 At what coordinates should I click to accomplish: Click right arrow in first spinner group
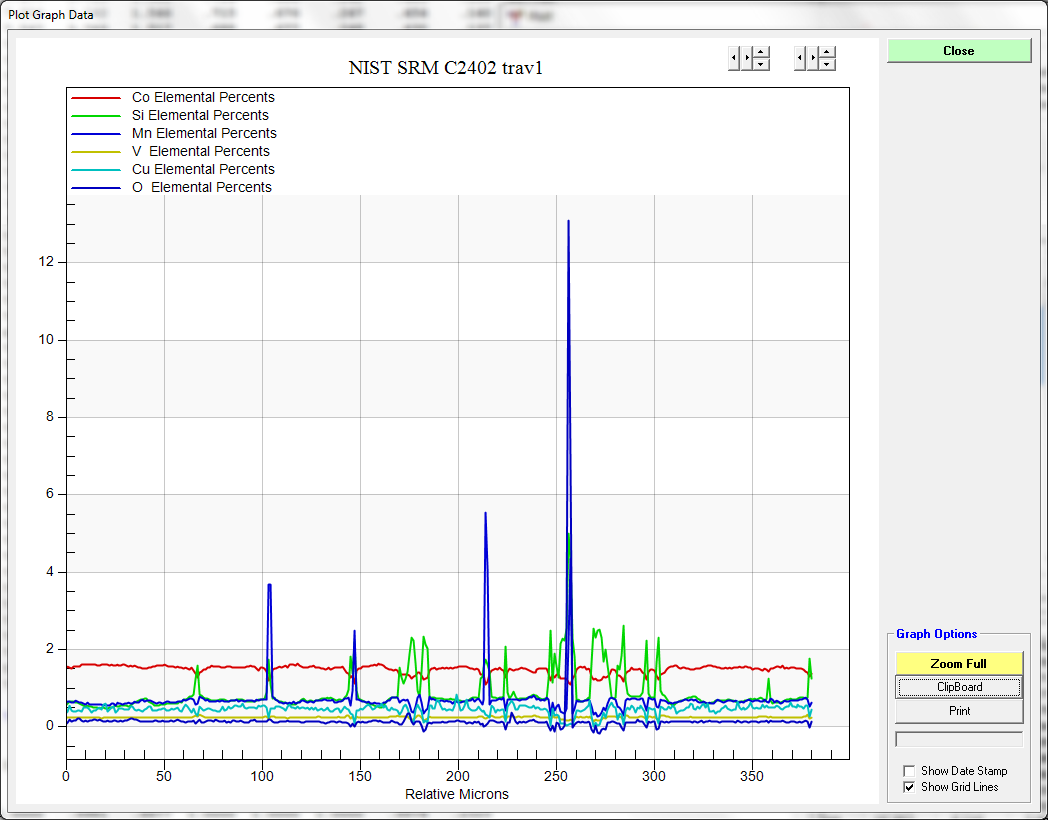(x=746, y=59)
